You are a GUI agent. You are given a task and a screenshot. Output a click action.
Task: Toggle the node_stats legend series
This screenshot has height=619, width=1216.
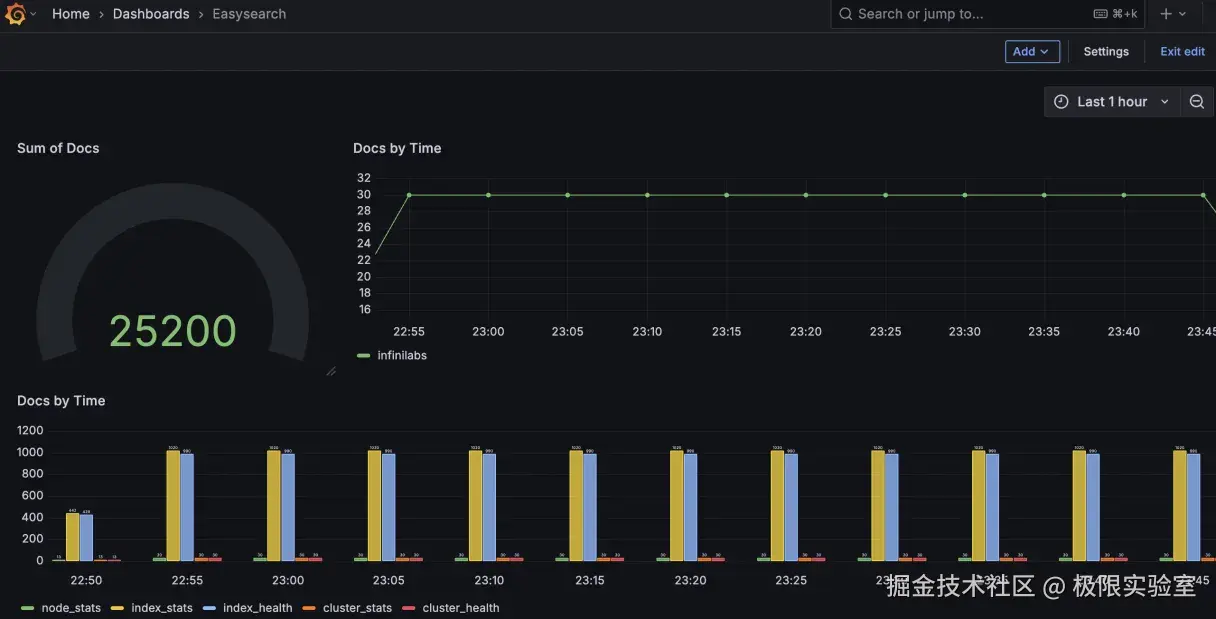point(60,608)
